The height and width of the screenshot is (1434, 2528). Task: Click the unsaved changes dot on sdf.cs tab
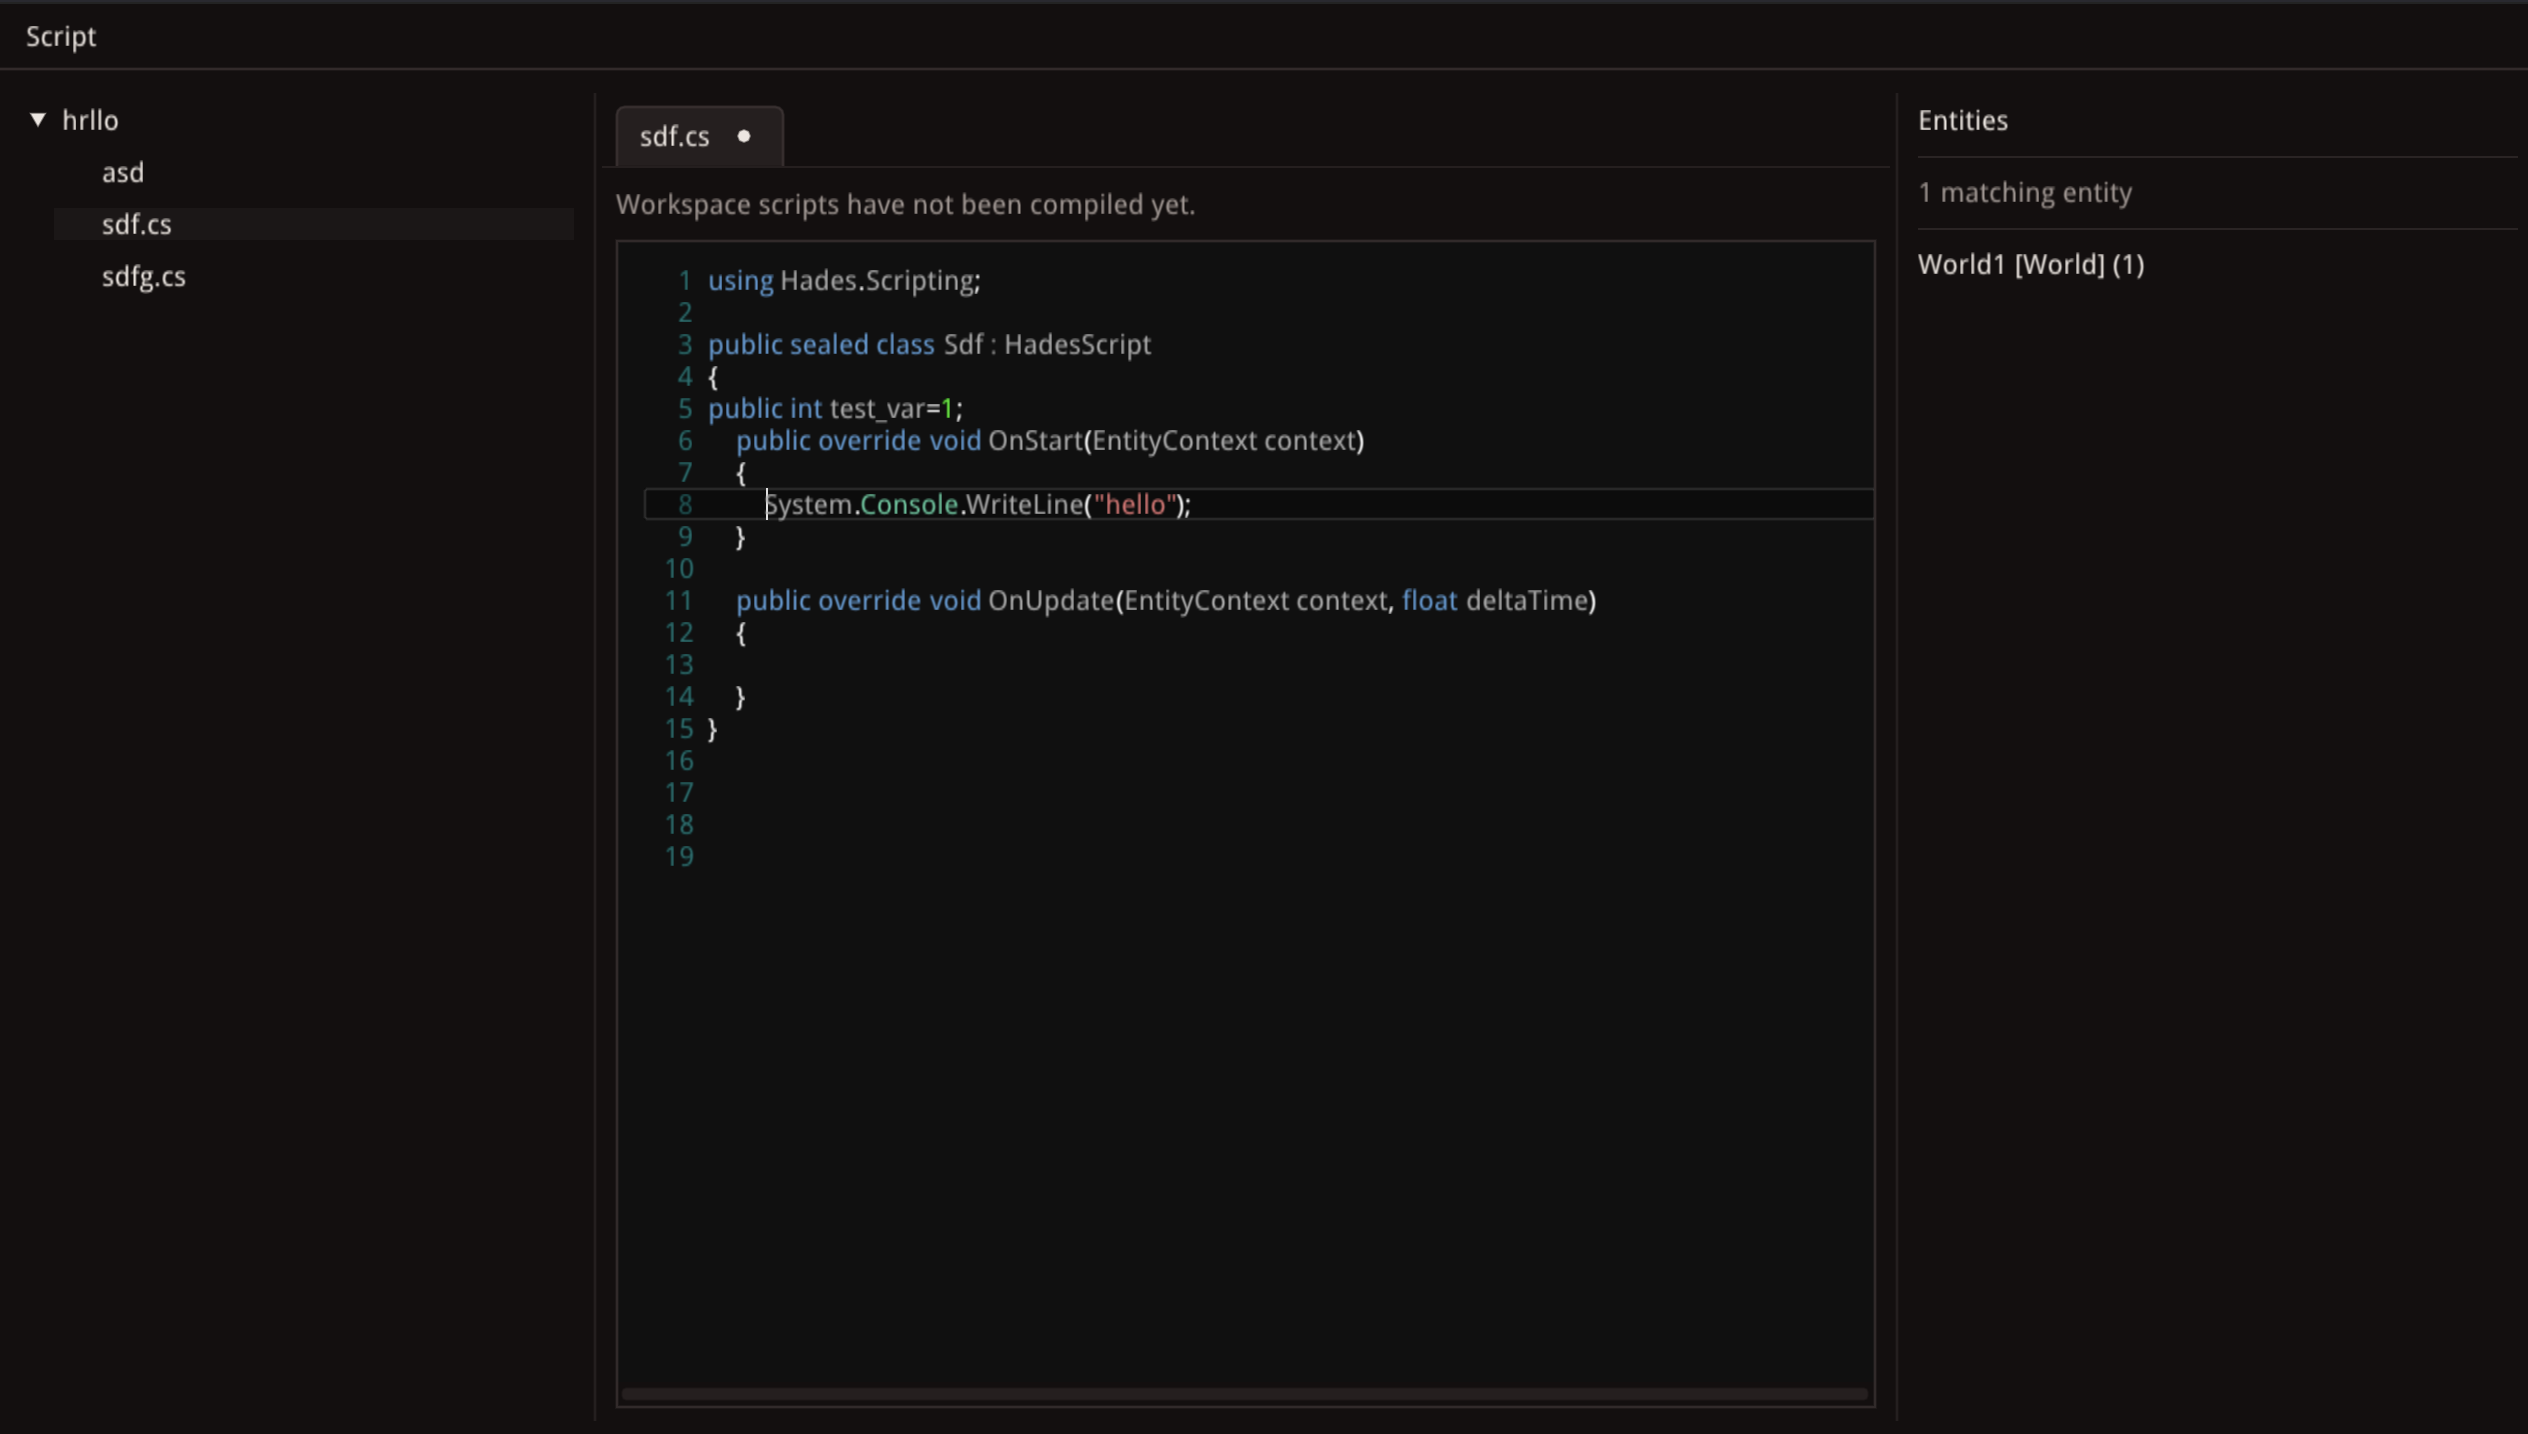(744, 136)
